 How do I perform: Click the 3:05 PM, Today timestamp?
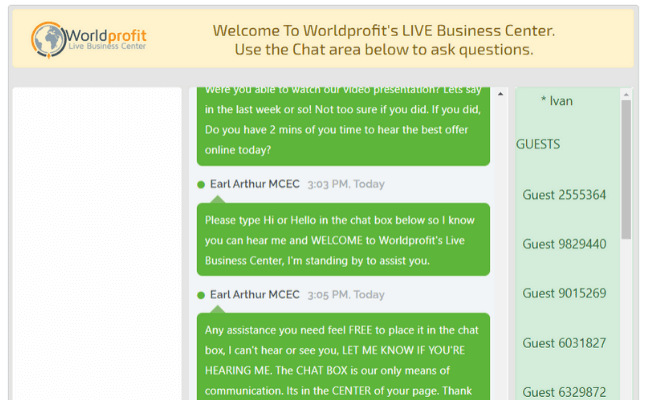tap(346, 295)
